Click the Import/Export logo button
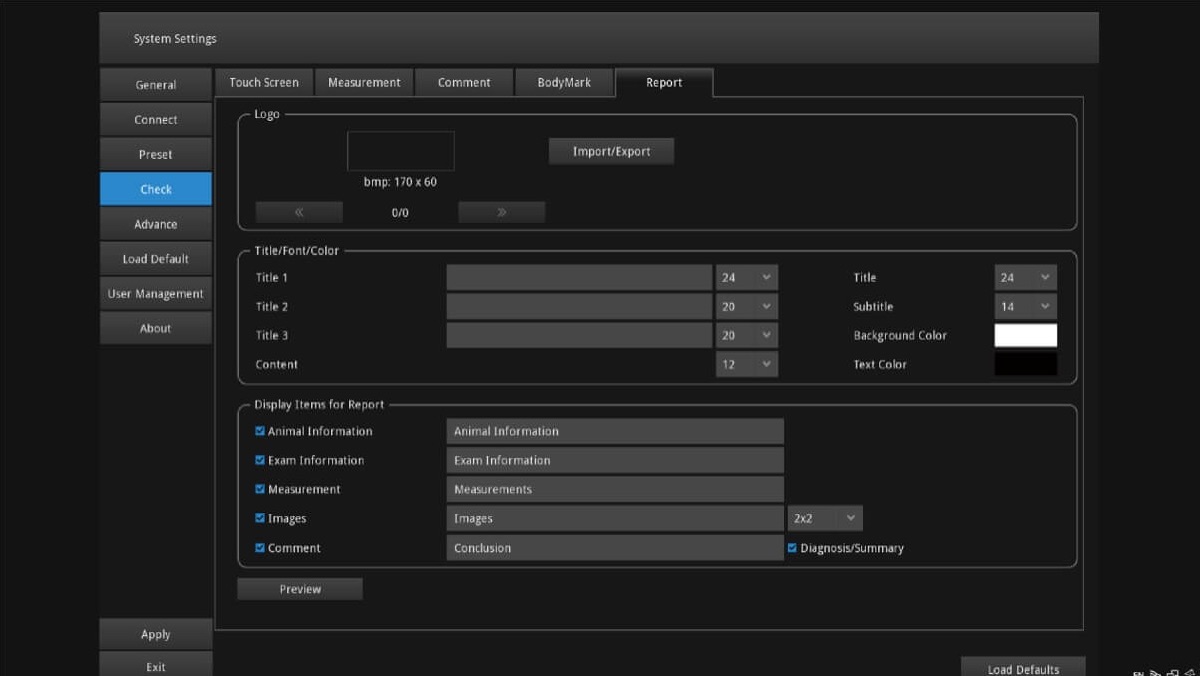 [611, 152]
